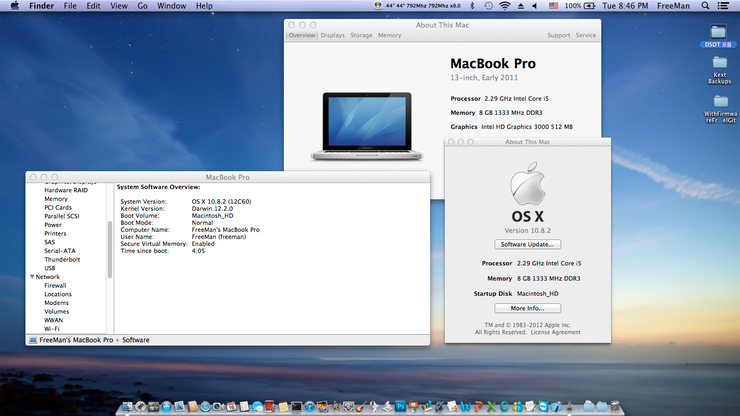This screenshot has width=740, height=416.
Task: Select the Overview tab
Action: pos(302,35)
